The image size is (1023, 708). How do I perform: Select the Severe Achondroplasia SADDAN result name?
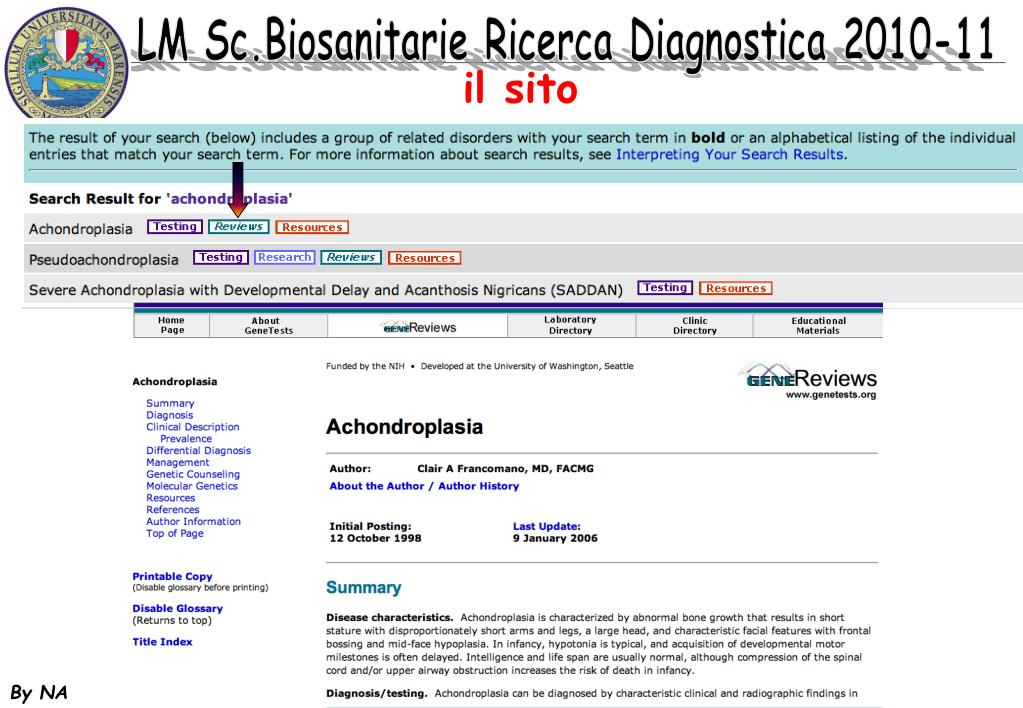point(326,290)
